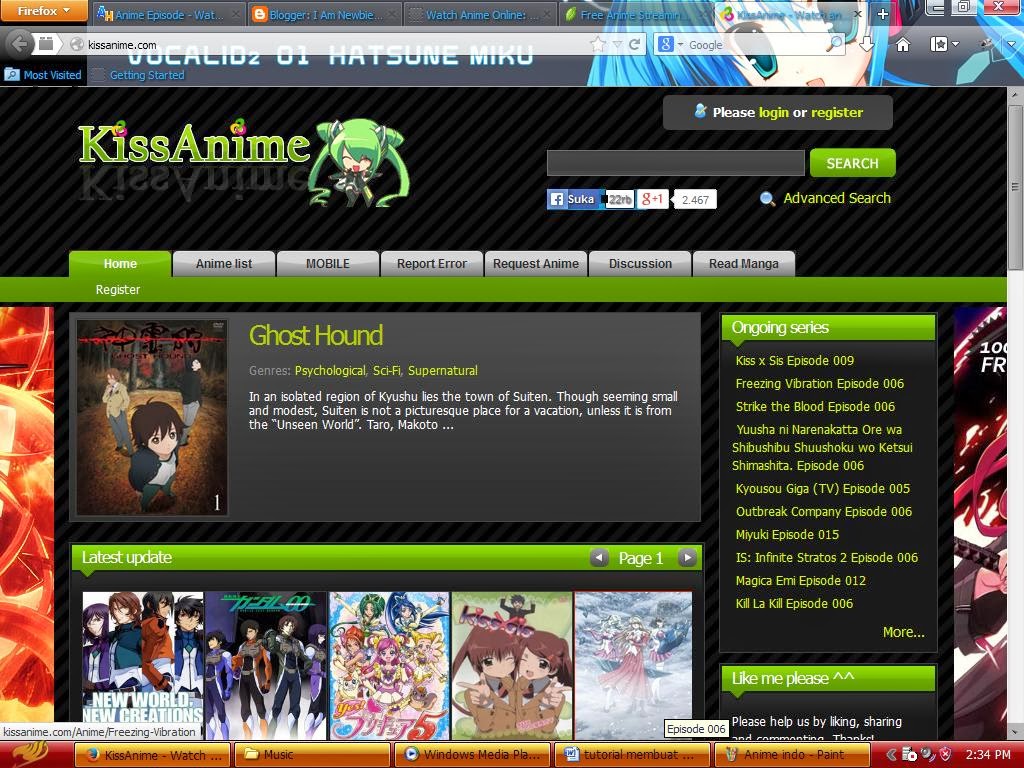Open the Request Anime tab
Image resolution: width=1024 pixels, height=768 pixels.
pos(536,264)
